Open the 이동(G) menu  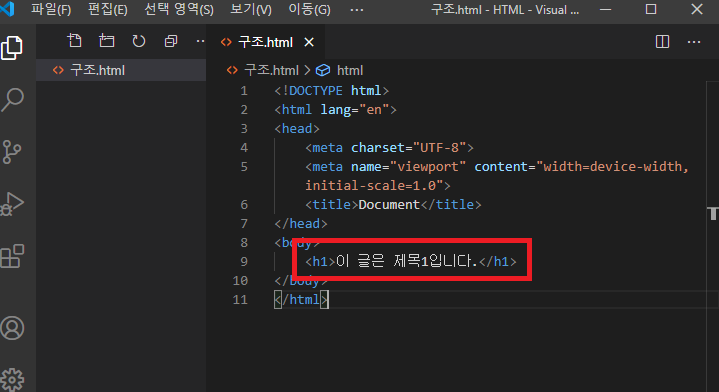[x=309, y=10]
